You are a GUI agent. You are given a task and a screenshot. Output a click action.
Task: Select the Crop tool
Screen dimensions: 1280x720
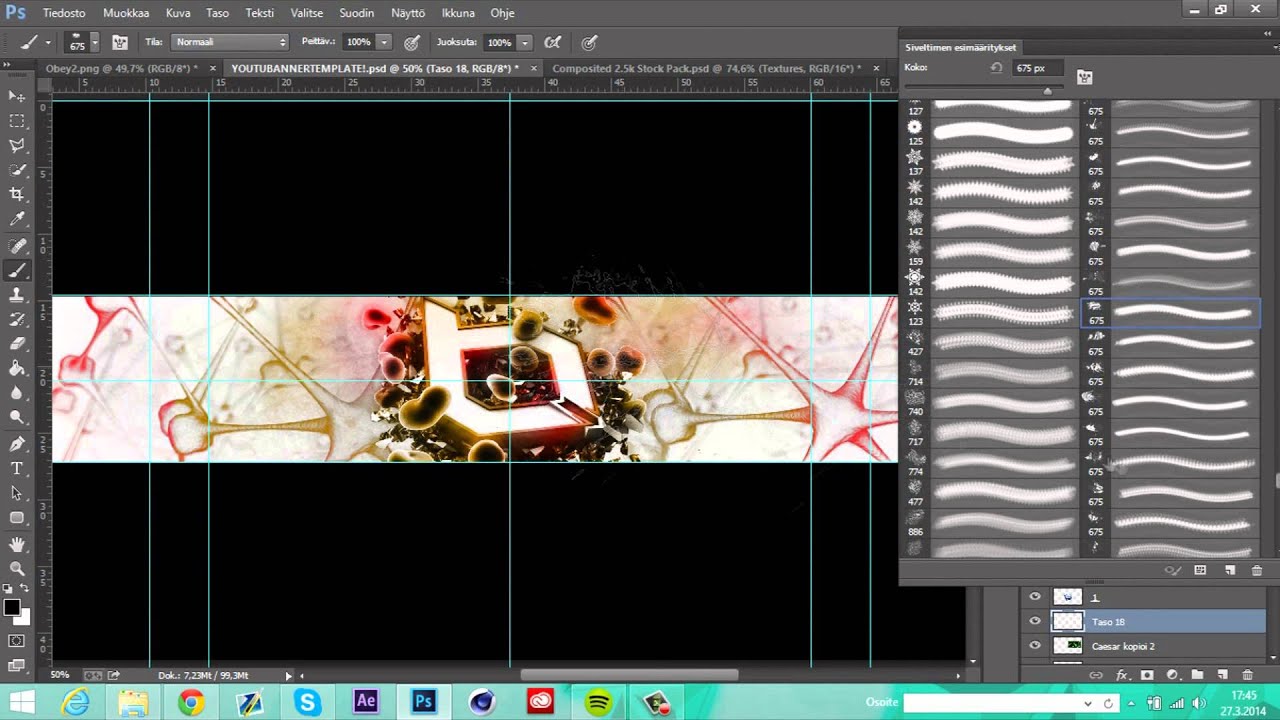(x=17, y=194)
